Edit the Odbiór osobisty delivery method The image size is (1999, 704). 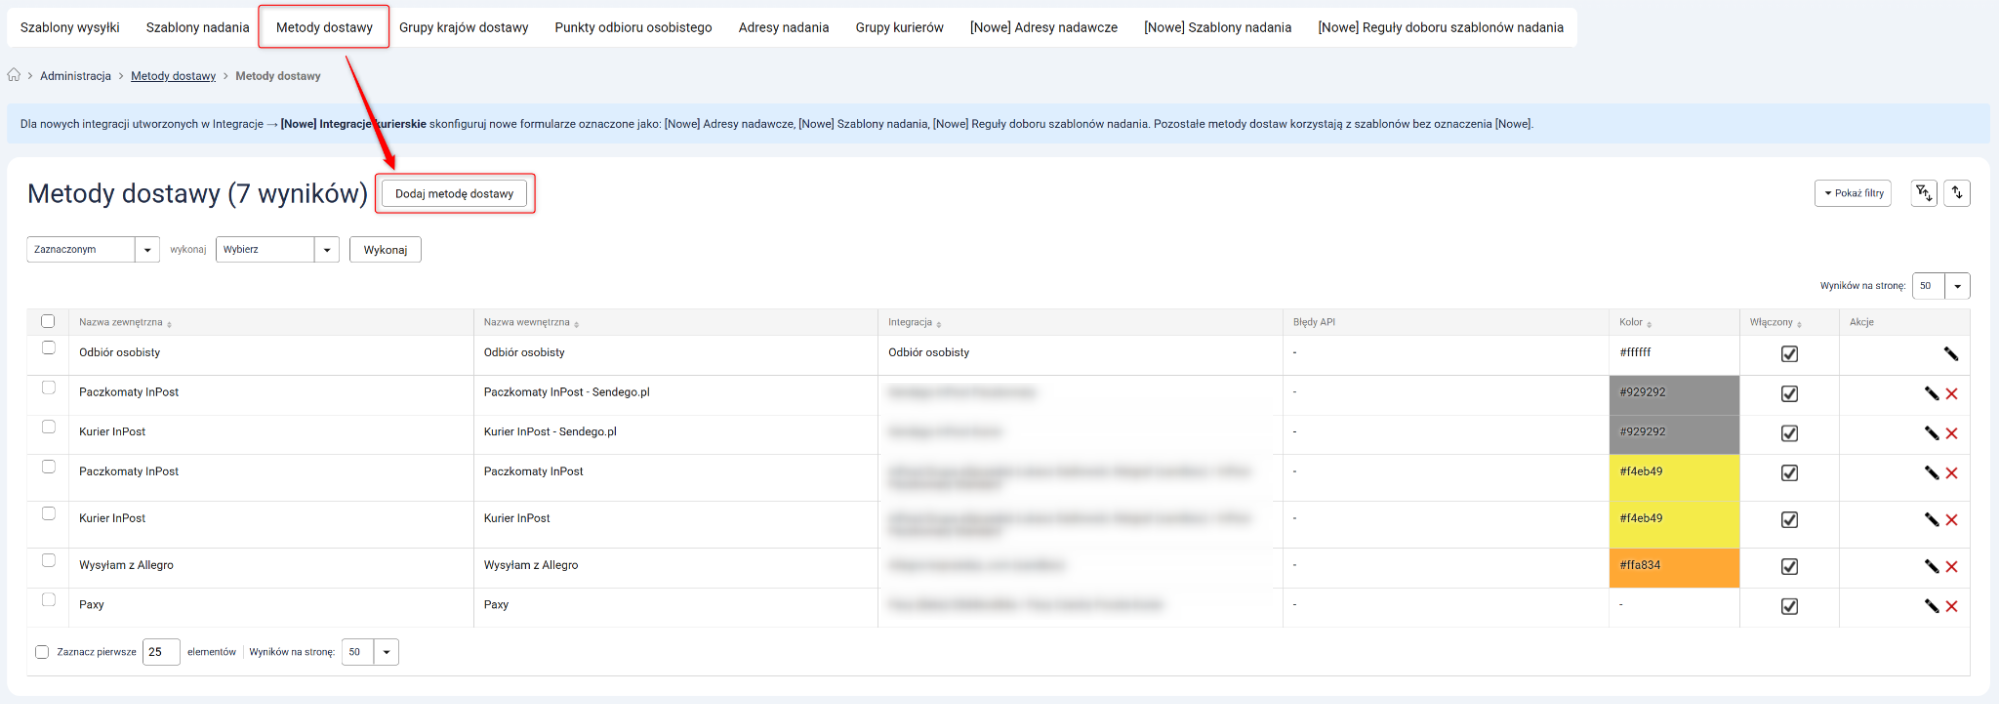click(1950, 354)
